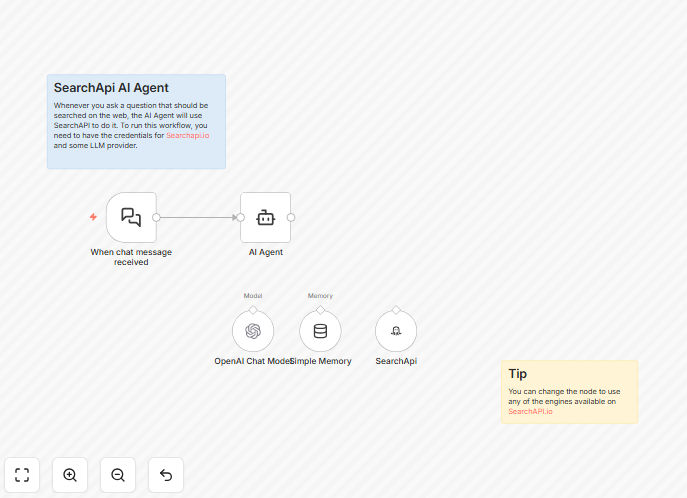Click the description text in the blue note
687x498 pixels.
pos(131,125)
